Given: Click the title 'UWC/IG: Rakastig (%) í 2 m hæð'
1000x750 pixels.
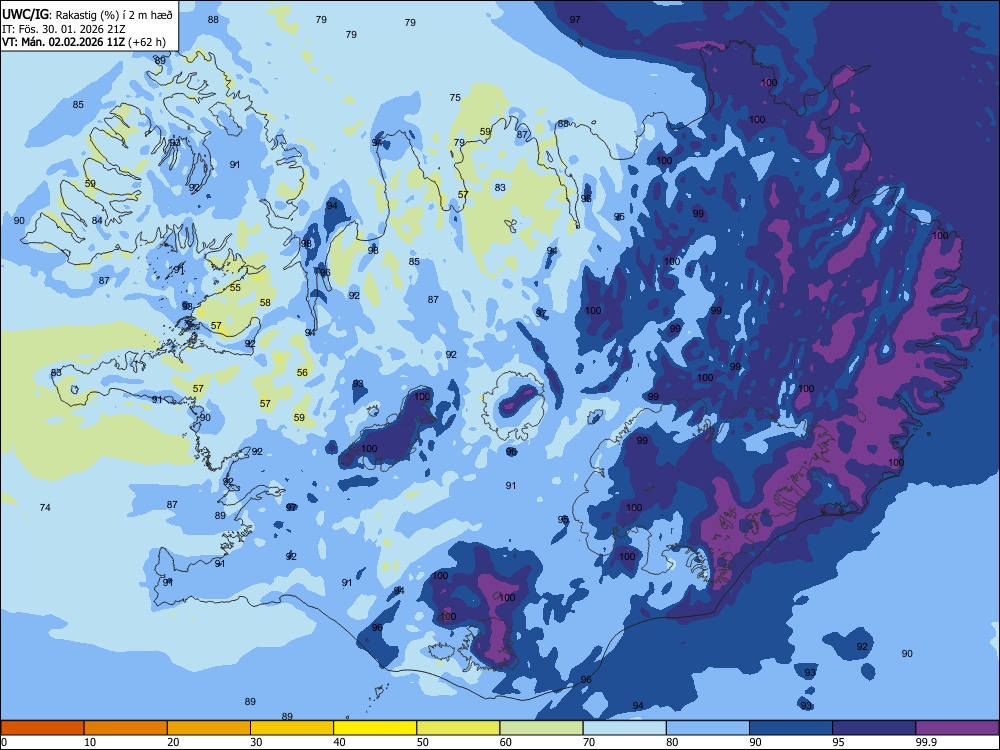Looking at the screenshot, I should (x=87, y=15).
